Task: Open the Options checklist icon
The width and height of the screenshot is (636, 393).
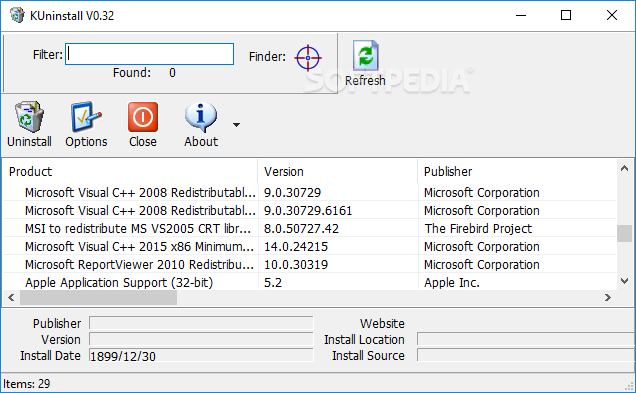Action: click(x=86, y=117)
